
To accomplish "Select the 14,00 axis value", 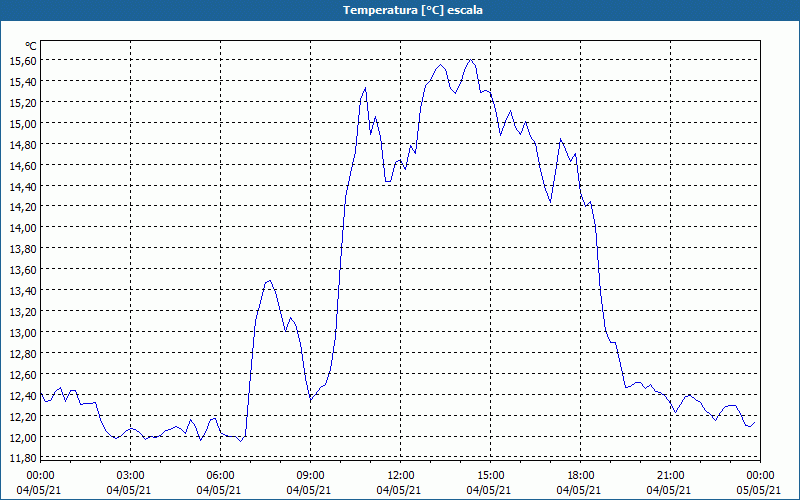I will [23, 228].
